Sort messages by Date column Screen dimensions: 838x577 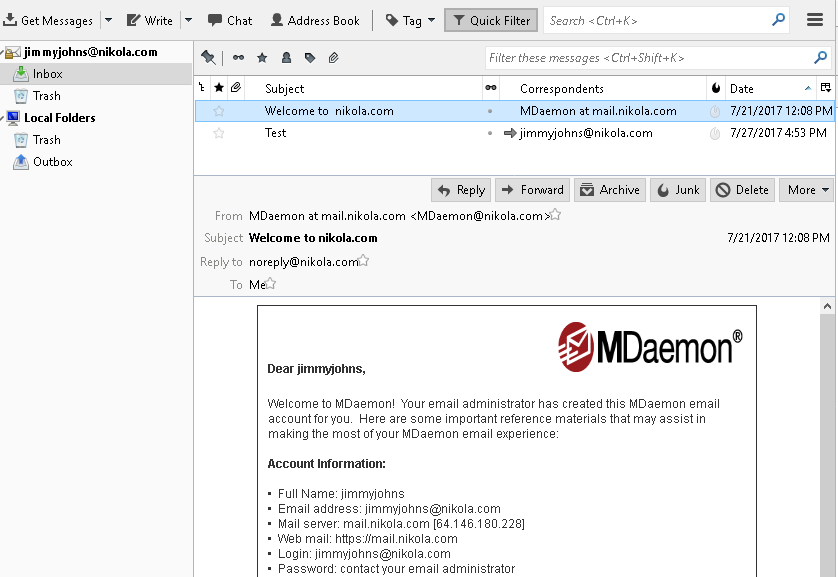[771, 88]
